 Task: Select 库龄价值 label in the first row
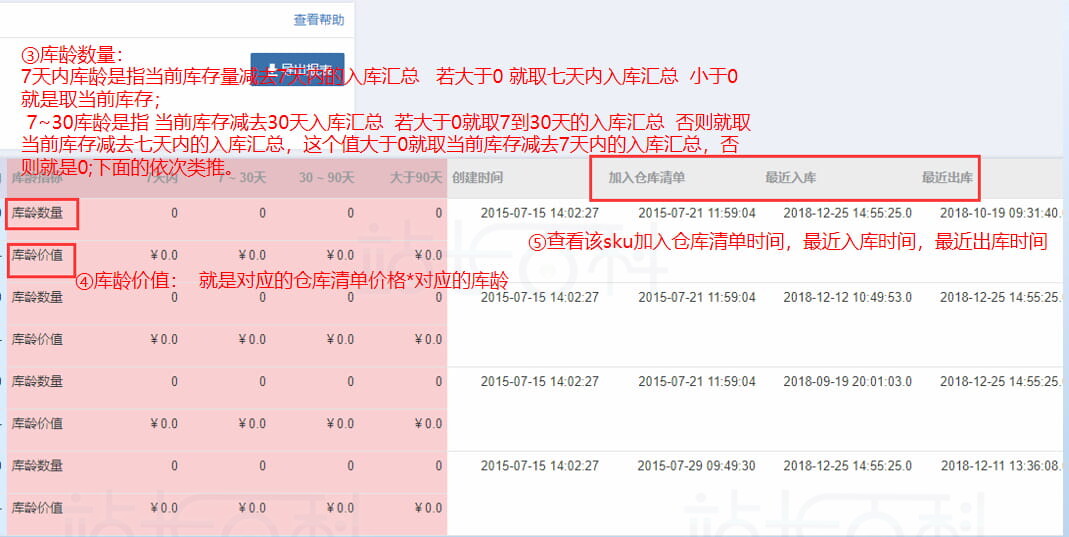pyautogui.click(x=38, y=255)
